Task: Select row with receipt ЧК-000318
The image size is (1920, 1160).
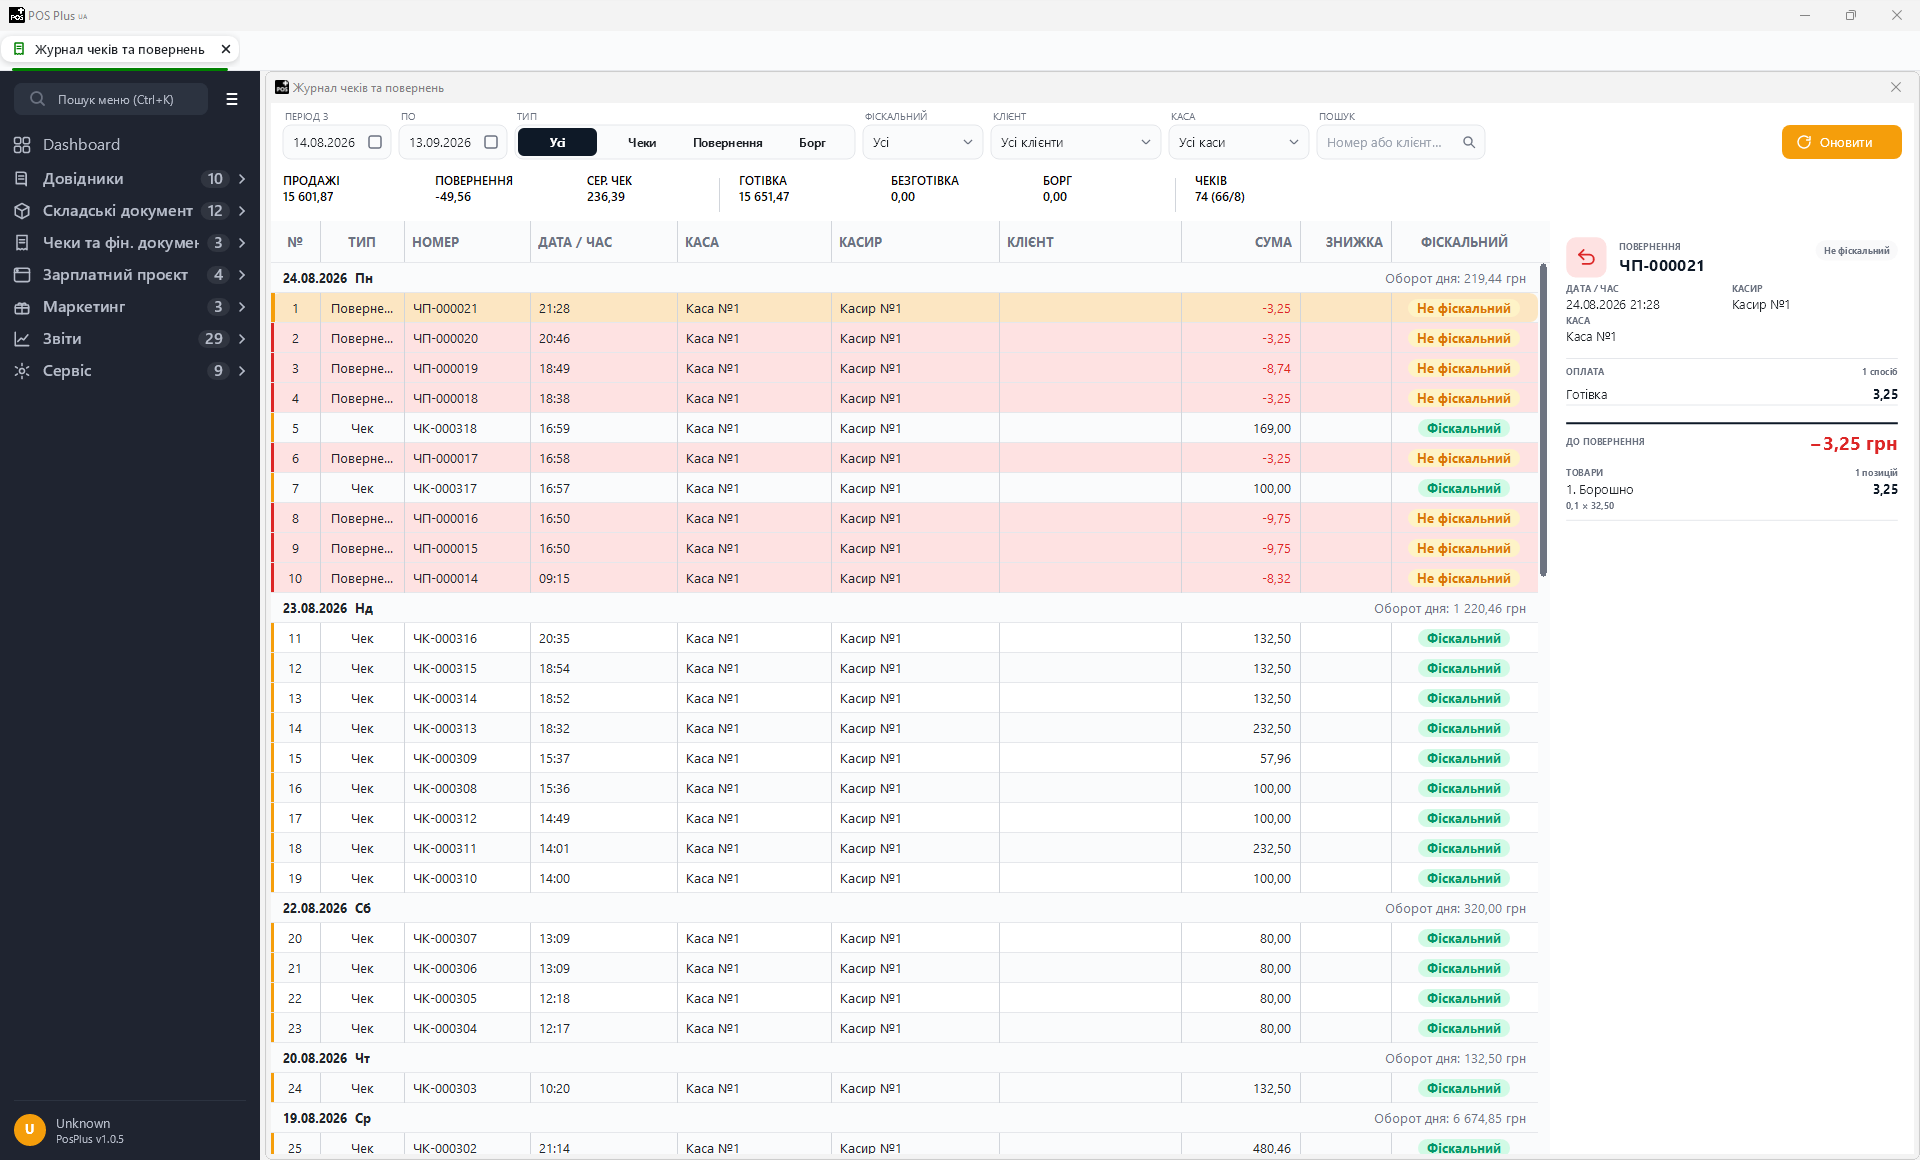Action: click(905, 428)
